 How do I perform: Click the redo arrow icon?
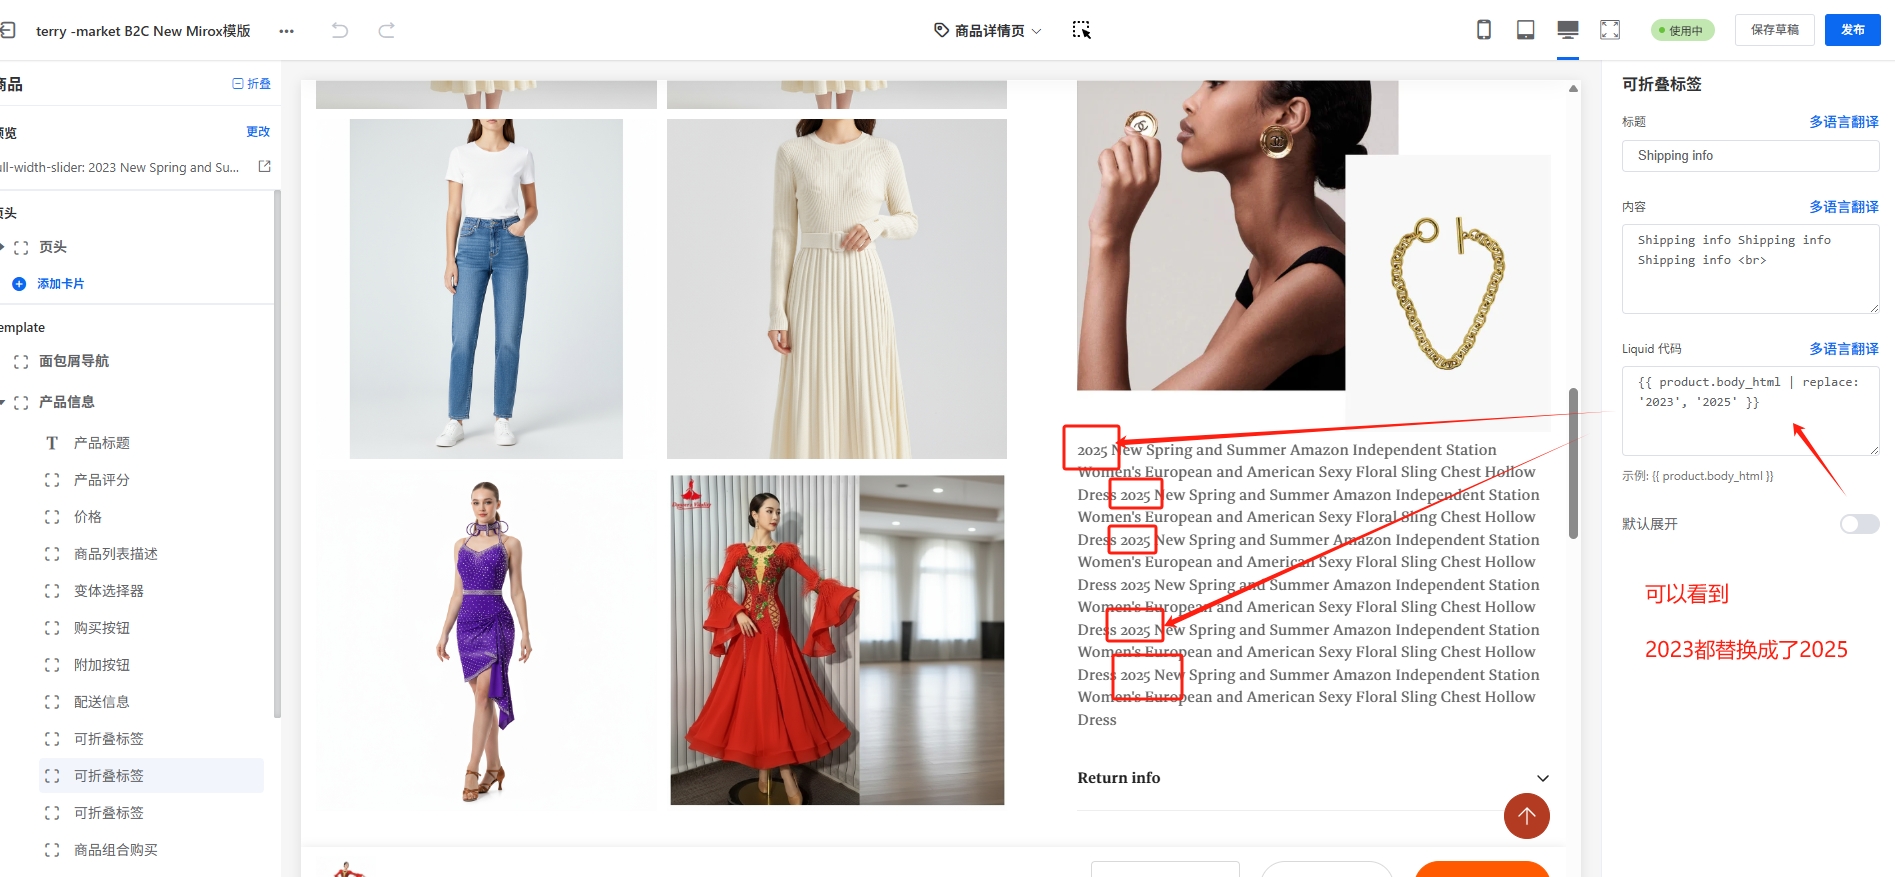tap(386, 30)
